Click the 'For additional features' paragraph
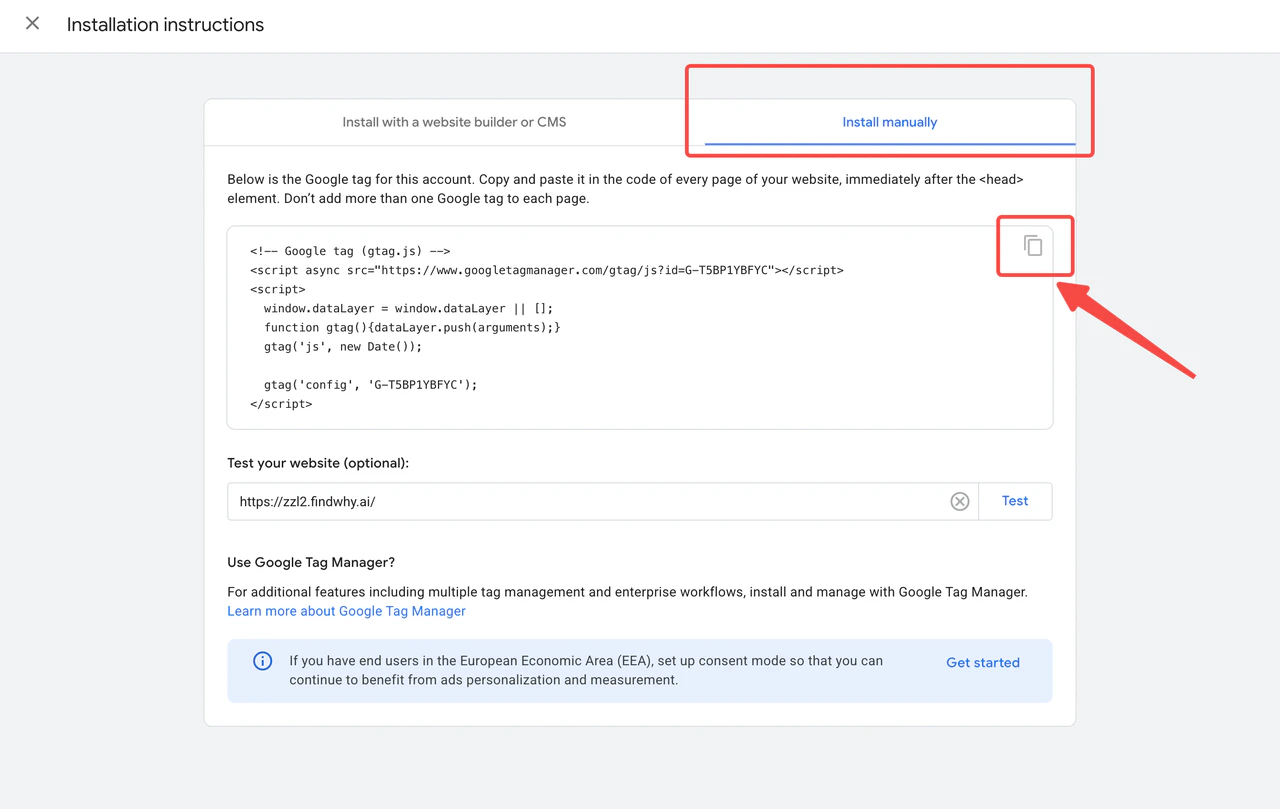The image size is (1280, 809). [x=627, y=592]
